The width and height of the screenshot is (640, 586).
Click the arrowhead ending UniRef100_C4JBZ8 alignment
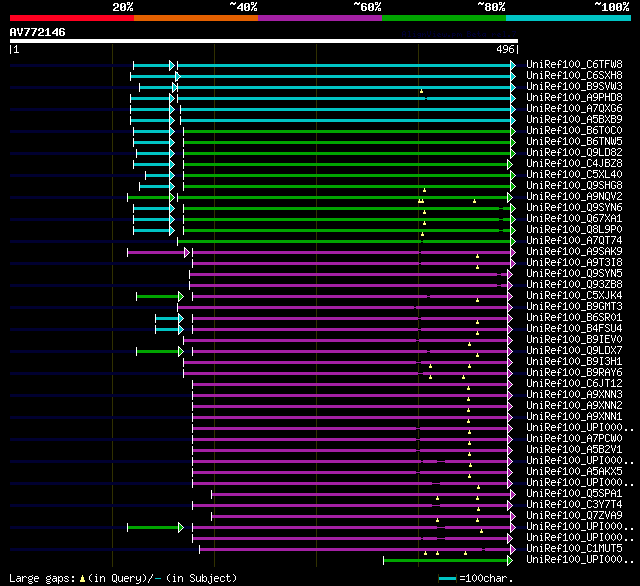[x=509, y=164]
